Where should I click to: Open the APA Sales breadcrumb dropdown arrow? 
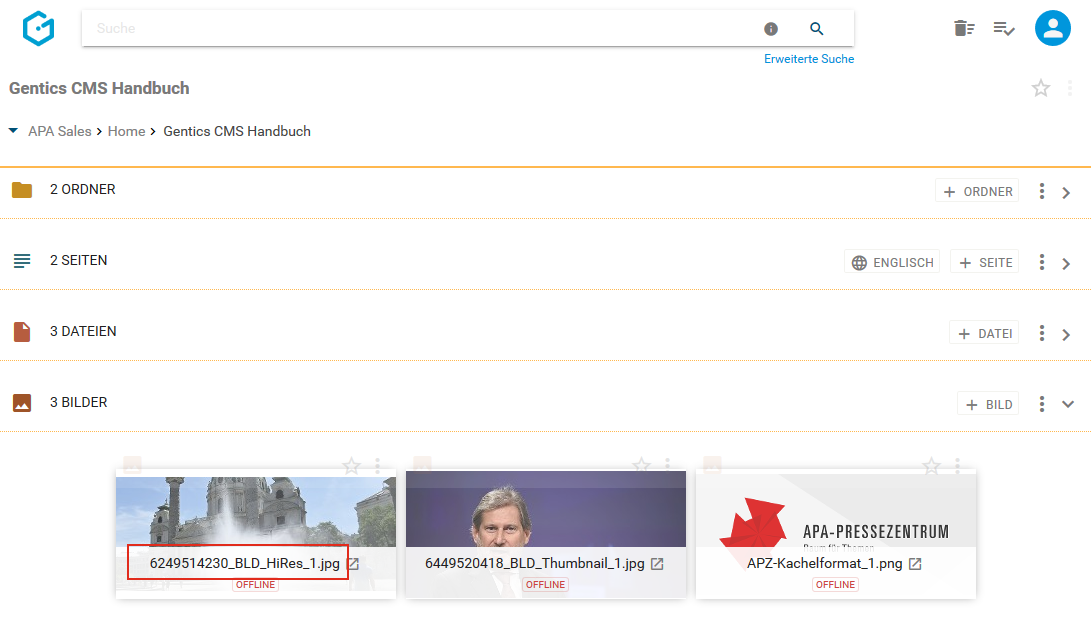tap(13, 131)
